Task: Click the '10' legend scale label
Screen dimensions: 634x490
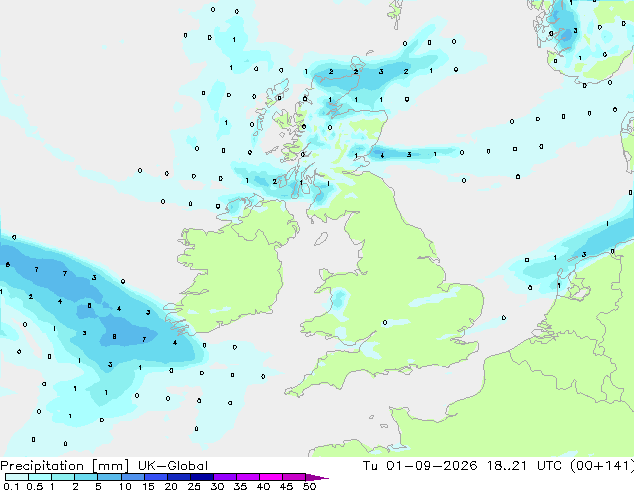Action: click(125, 486)
